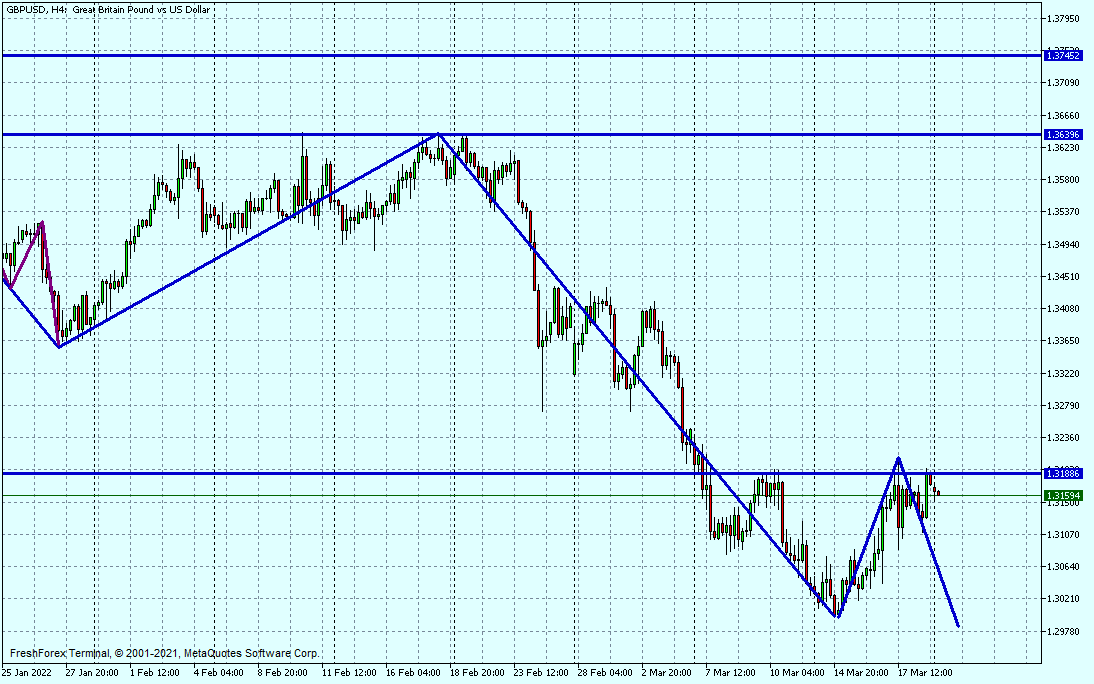Click the 1.33650 price axis value
The height and width of the screenshot is (684, 1094).
click(1063, 341)
